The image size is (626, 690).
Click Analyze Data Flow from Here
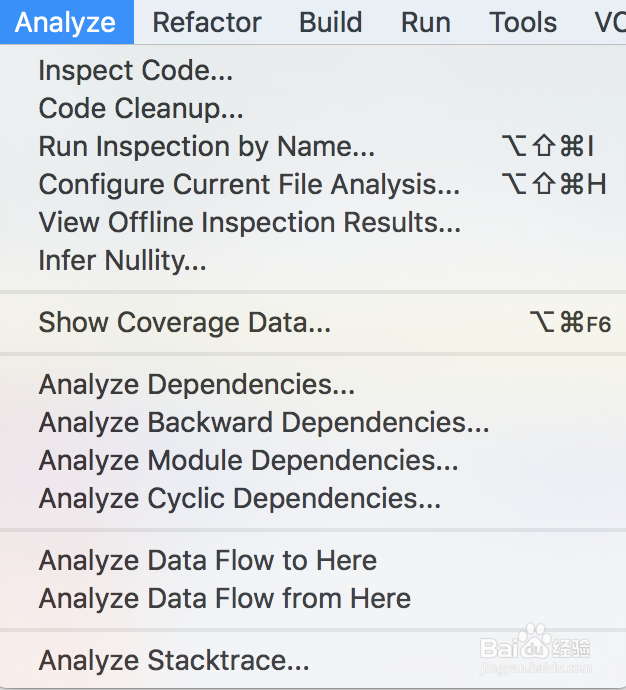(225, 598)
